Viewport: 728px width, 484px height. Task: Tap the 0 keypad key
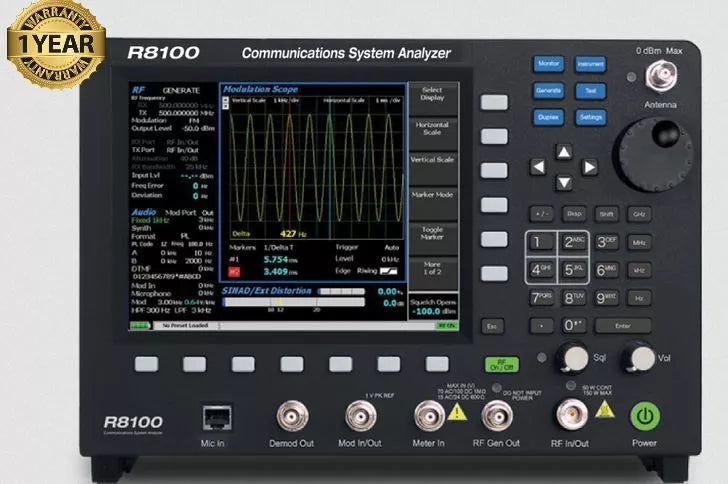574,326
